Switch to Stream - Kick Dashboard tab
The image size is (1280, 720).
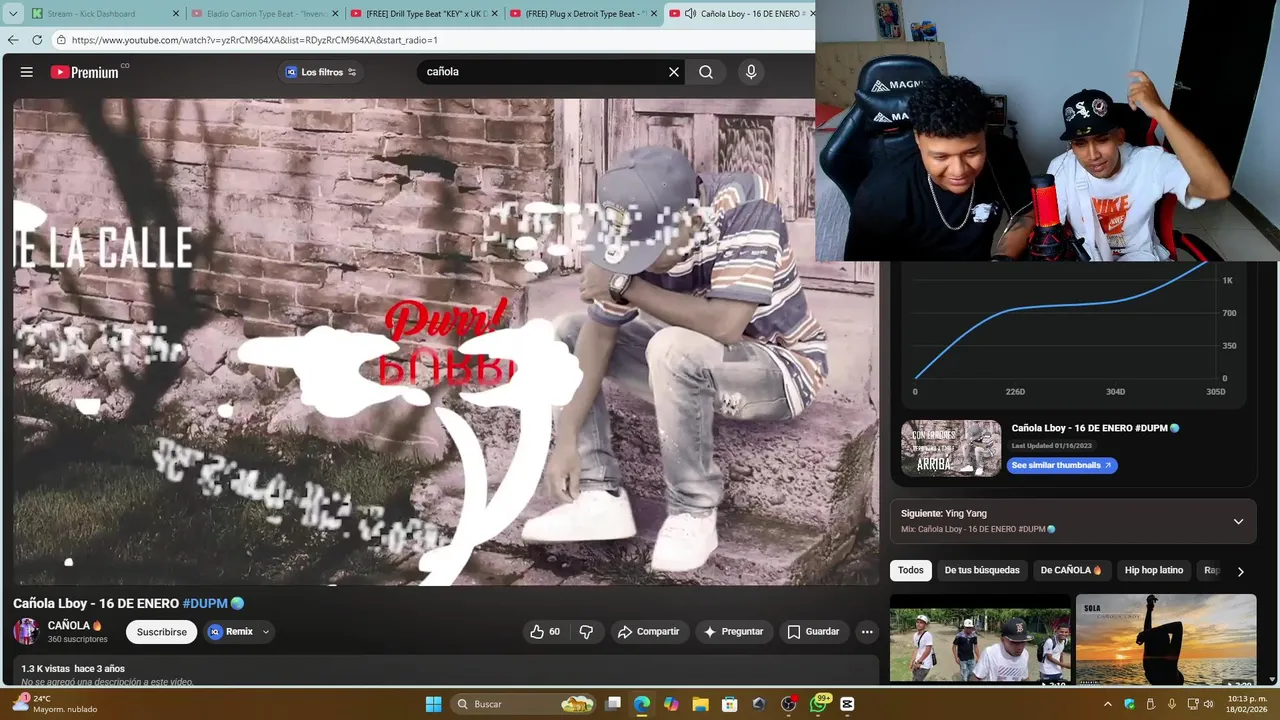pos(91,14)
